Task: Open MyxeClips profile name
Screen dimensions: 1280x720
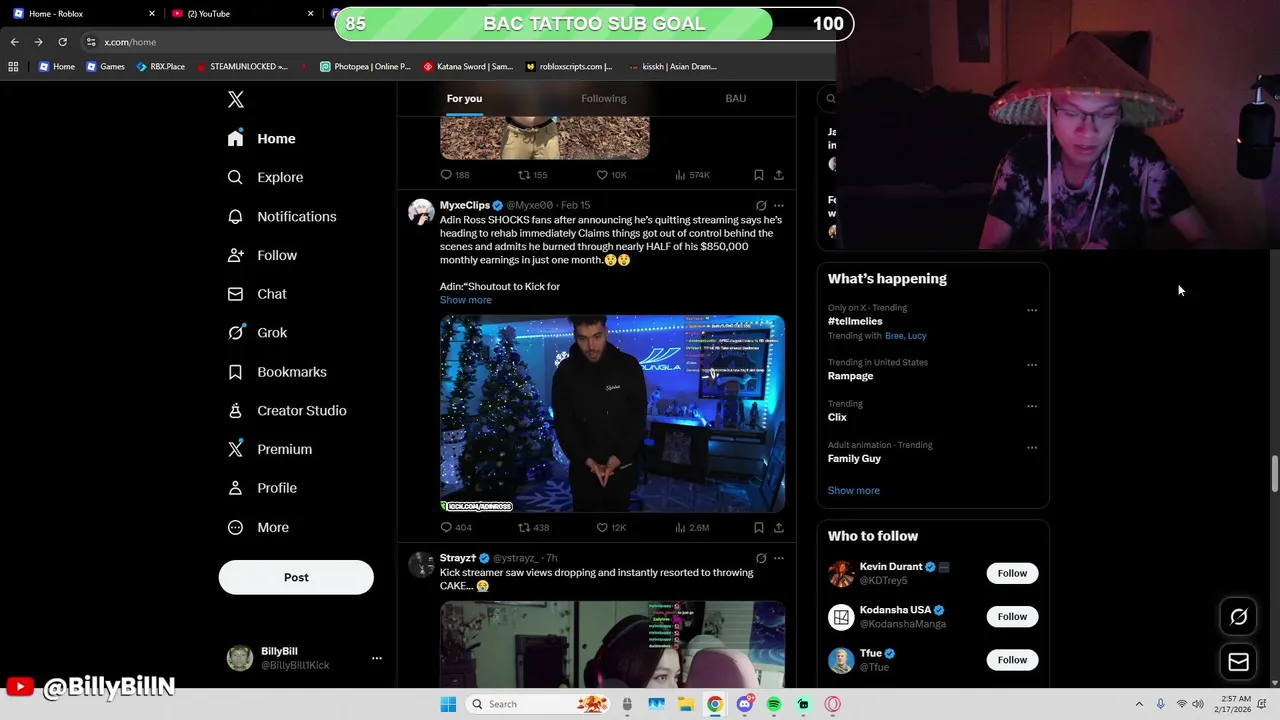Action: coord(465,205)
